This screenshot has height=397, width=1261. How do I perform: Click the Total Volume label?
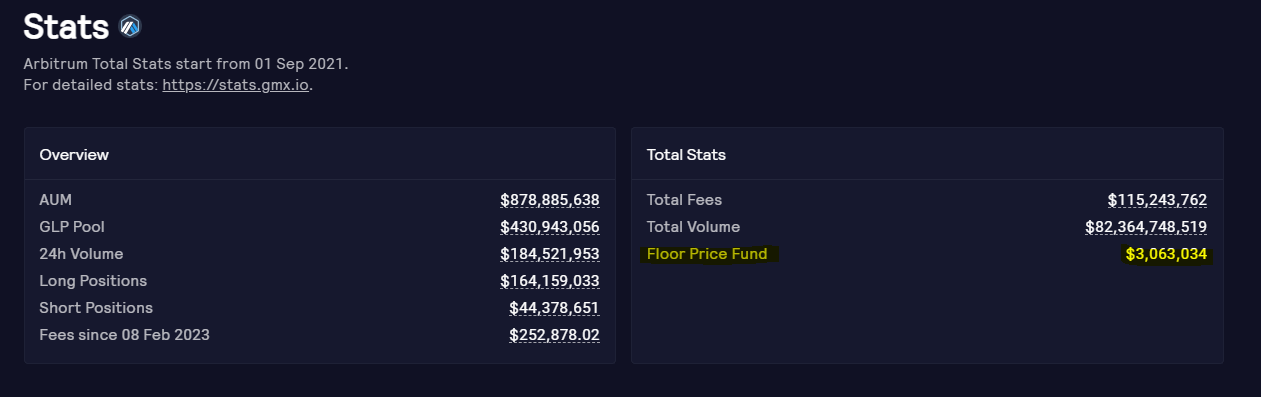pyautogui.click(x=693, y=227)
